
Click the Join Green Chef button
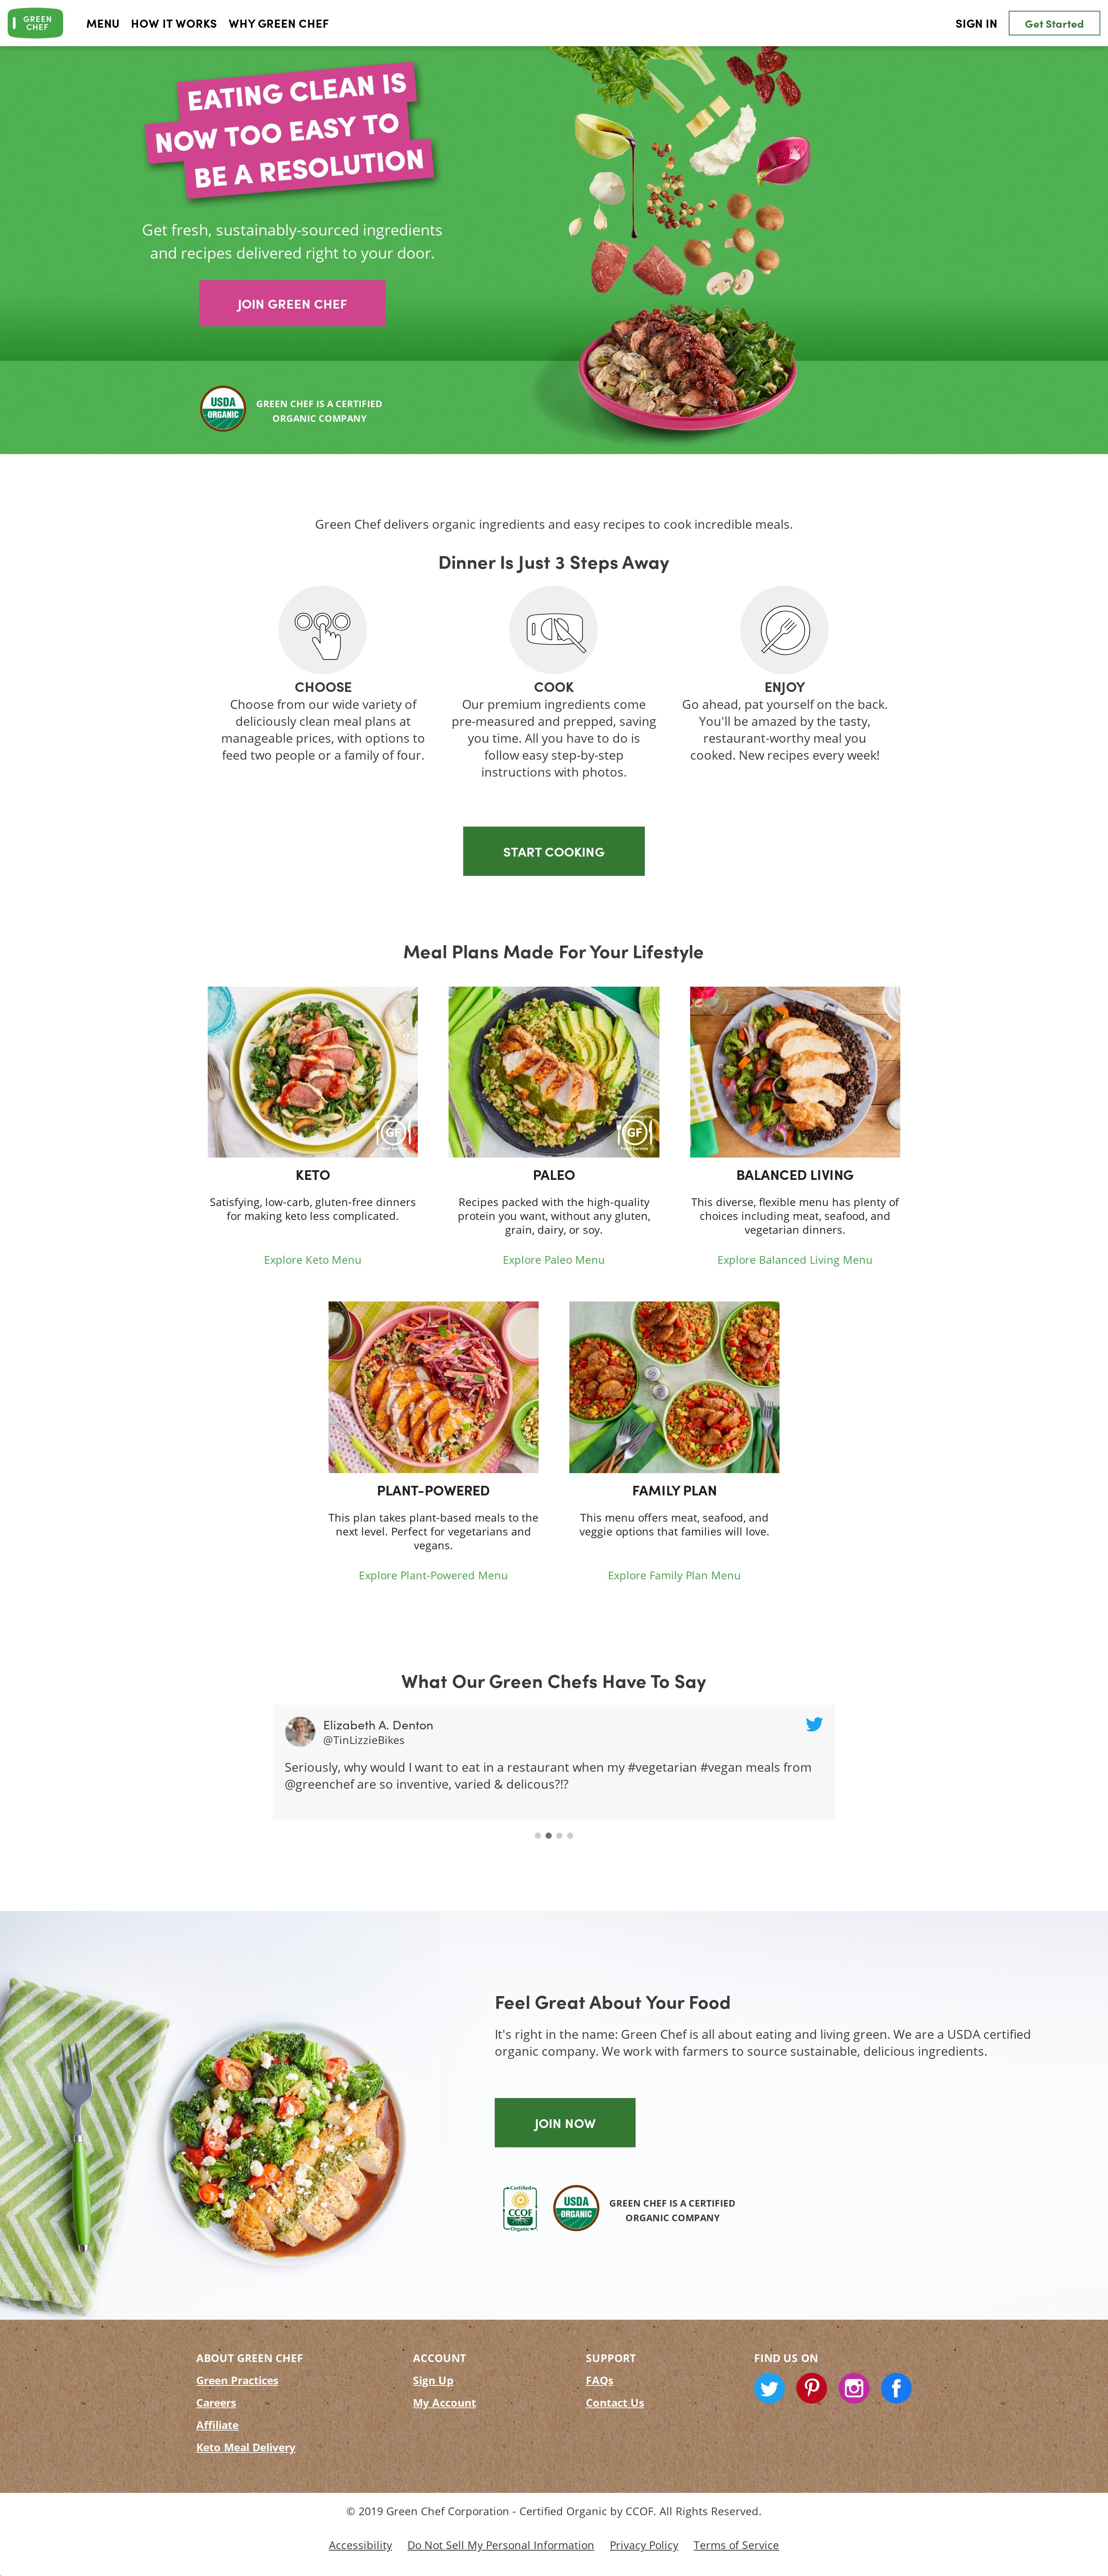292,303
